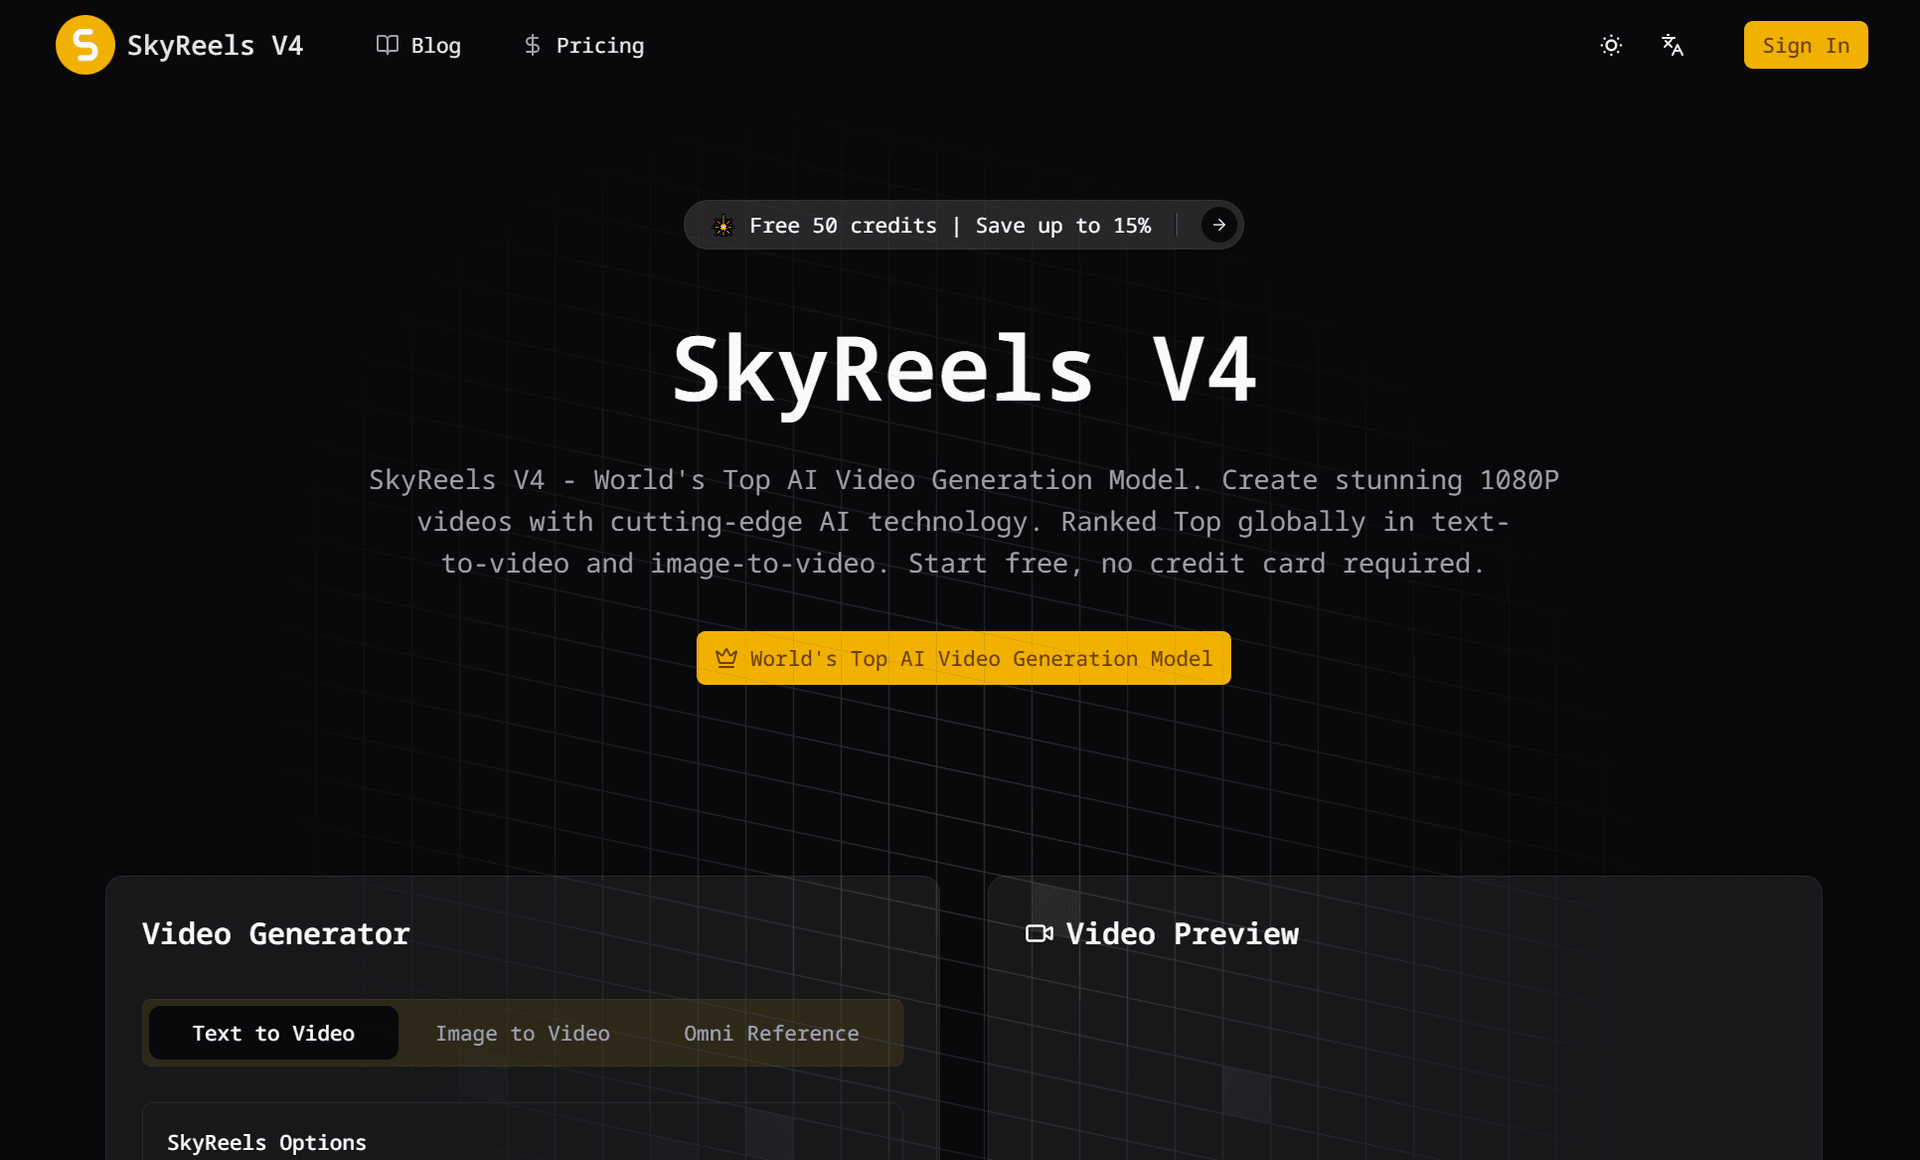
Task: Click the book icon next to Blog
Action: click(388, 45)
